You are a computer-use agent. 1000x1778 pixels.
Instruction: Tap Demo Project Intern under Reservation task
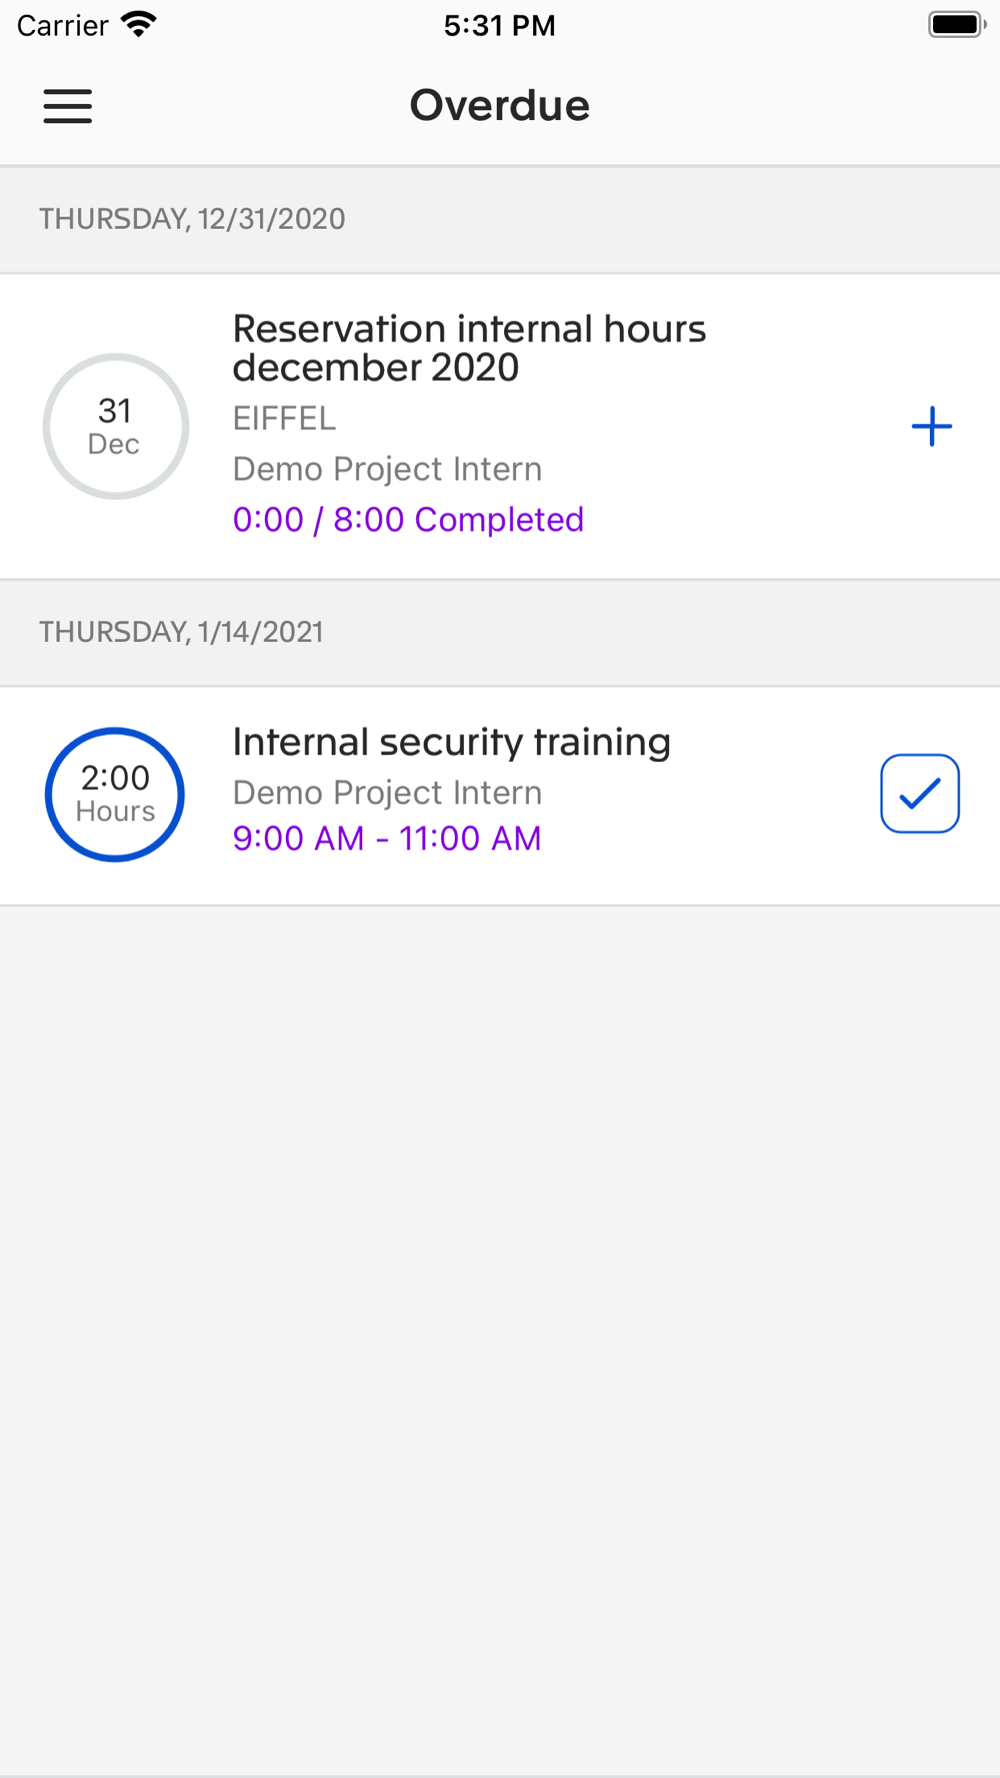pyautogui.click(x=387, y=469)
